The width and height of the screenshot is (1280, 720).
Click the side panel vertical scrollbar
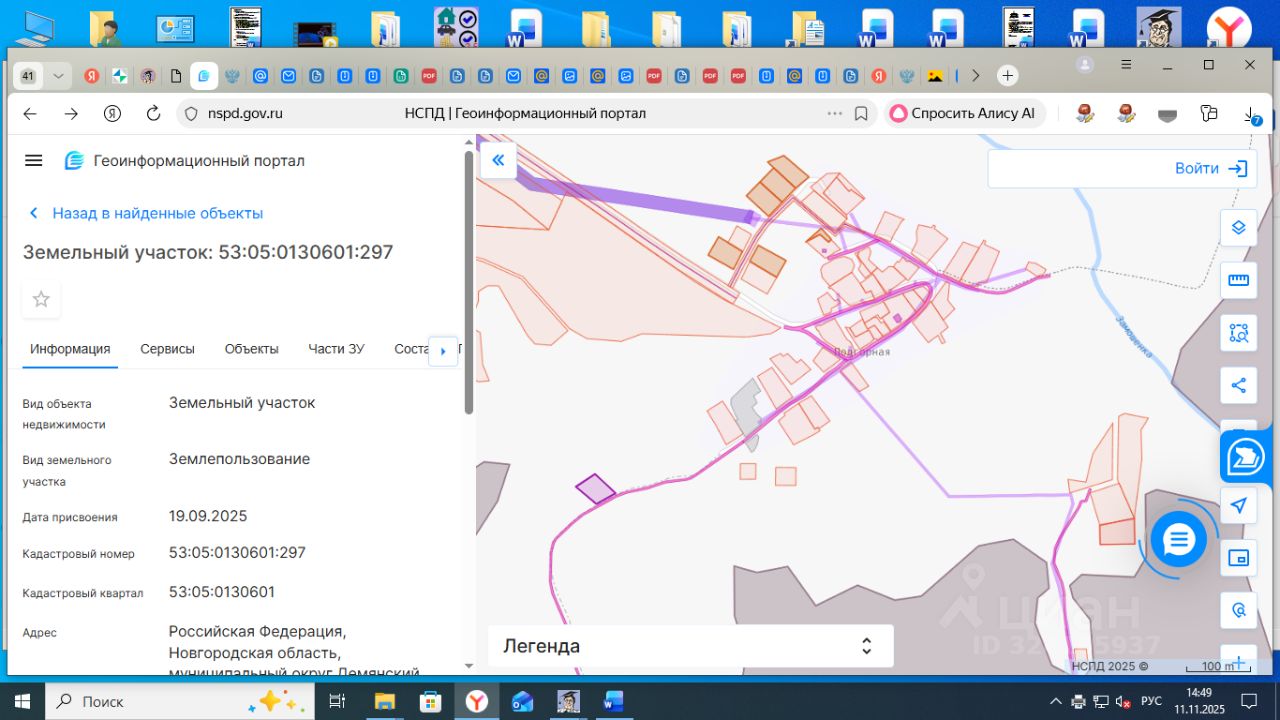(x=468, y=282)
